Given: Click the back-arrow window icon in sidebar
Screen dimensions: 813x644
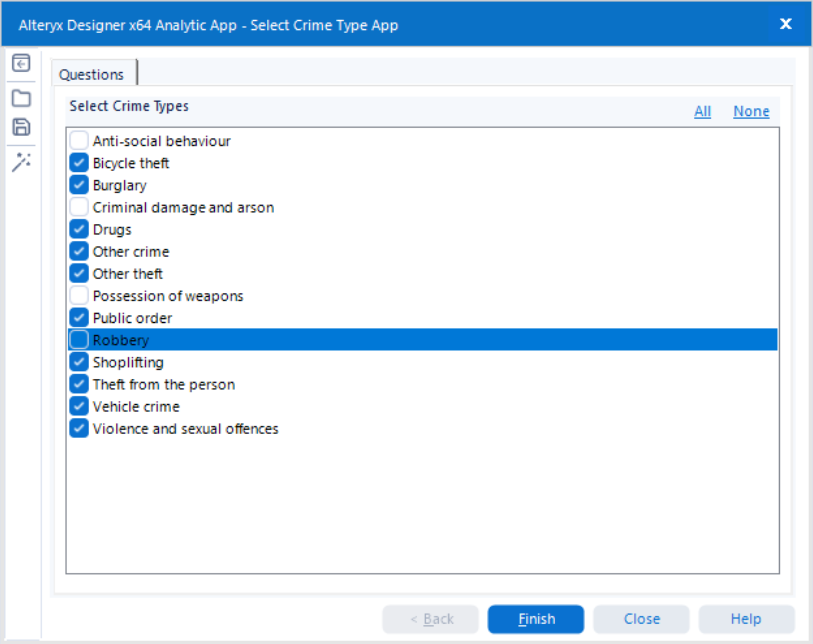Looking at the screenshot, I should click(x=21, y=63).
